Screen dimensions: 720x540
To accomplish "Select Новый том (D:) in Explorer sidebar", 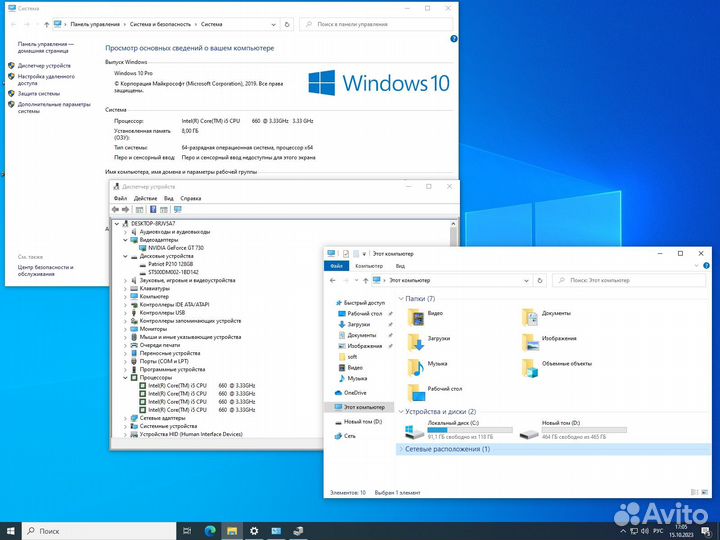I will (x=359, y=422).
